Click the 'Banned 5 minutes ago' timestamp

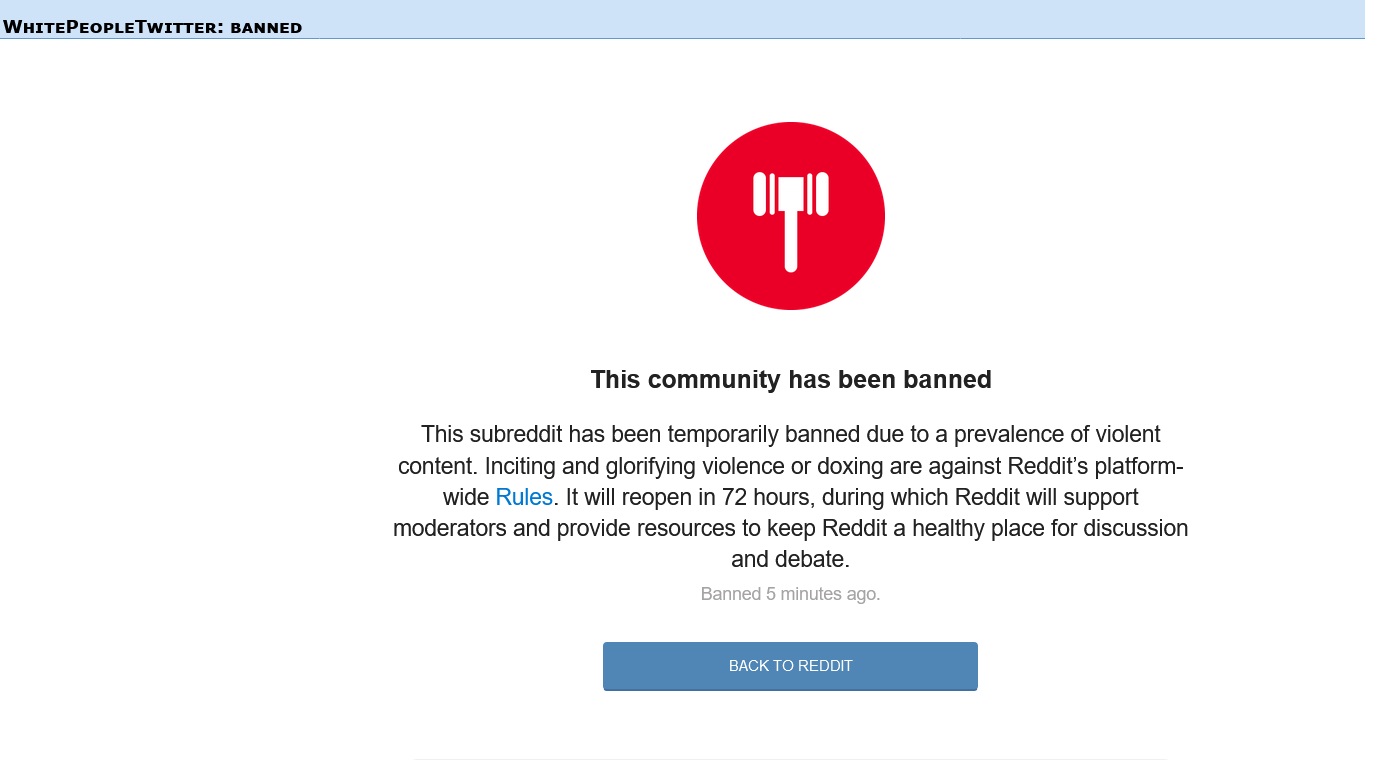(790, 594)
